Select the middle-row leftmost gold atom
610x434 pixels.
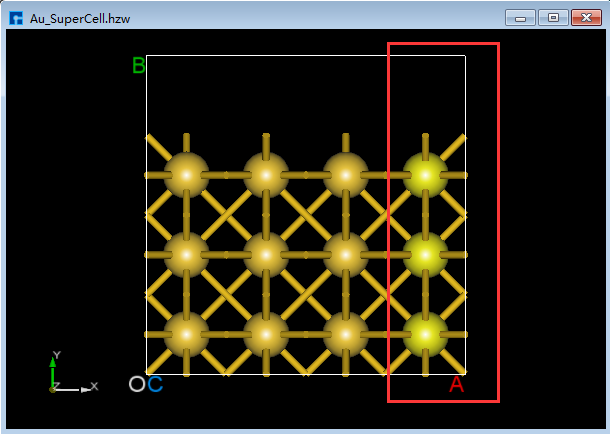coord(186,255)
